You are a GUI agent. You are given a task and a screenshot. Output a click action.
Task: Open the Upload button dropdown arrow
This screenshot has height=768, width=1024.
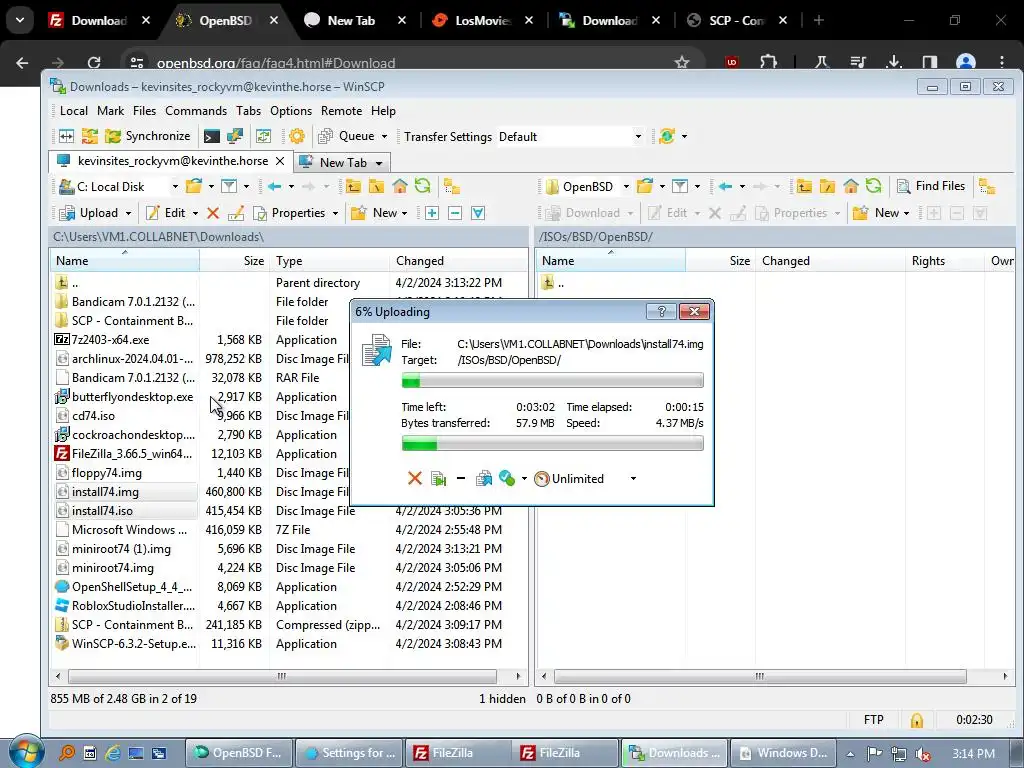[129, 214]
